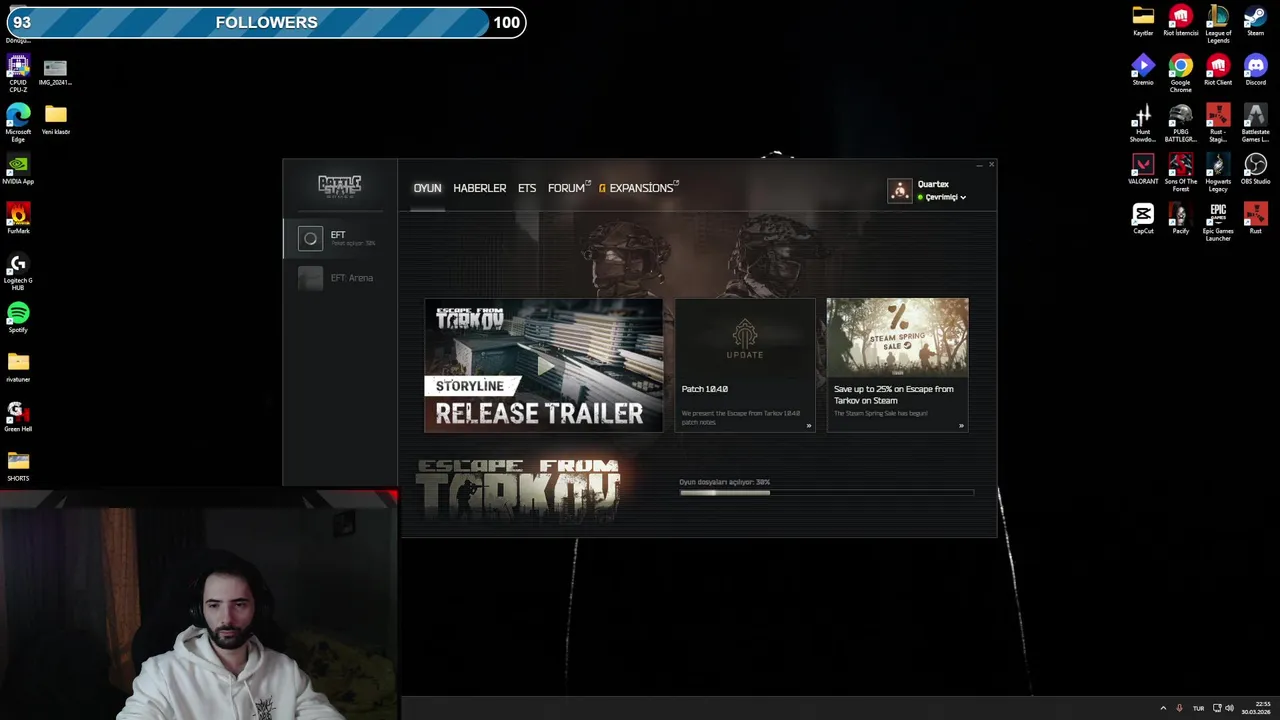Show hidden icons in system tray
Screen dimensions: 1280x720
pyautogui.click(x=1163, y=708)
